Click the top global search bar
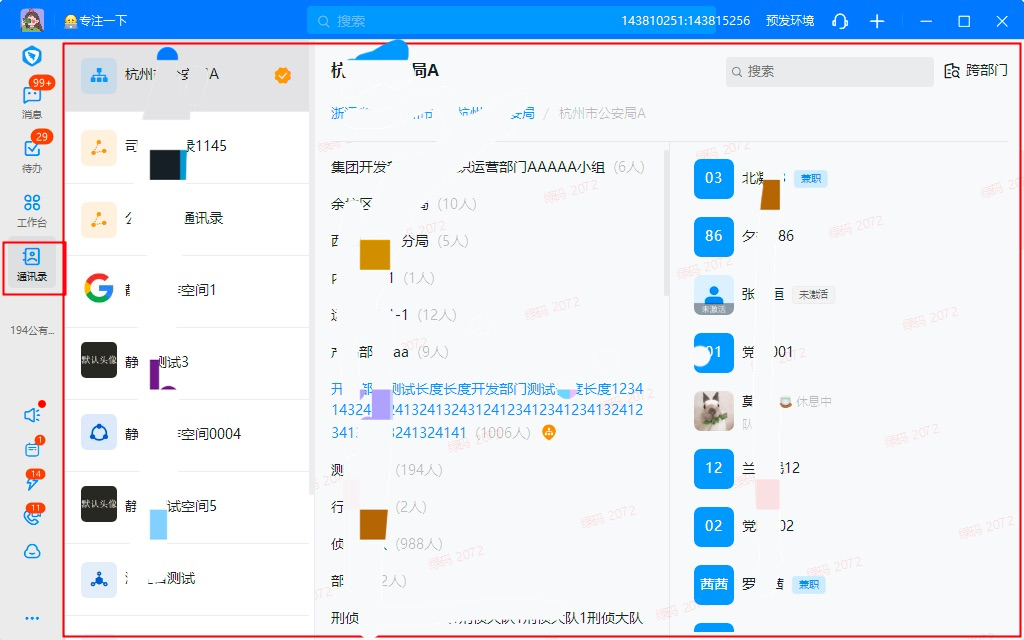Image resolution: width=1024 pixels, height=640 pixels. click(x=460, y=21)
